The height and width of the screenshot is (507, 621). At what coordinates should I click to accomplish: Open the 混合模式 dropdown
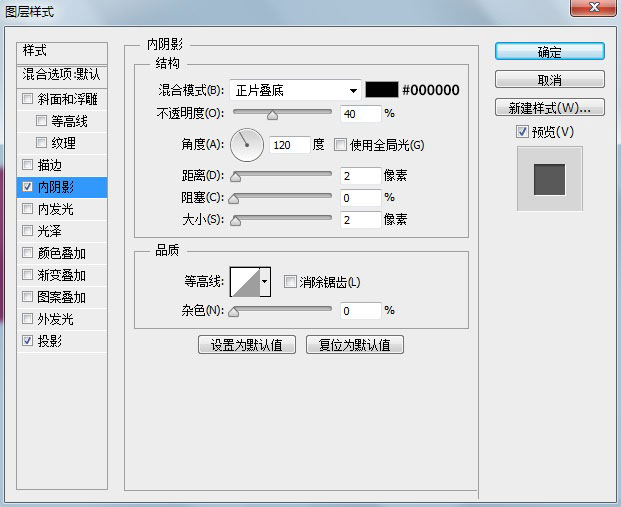[x=294, y=90]
